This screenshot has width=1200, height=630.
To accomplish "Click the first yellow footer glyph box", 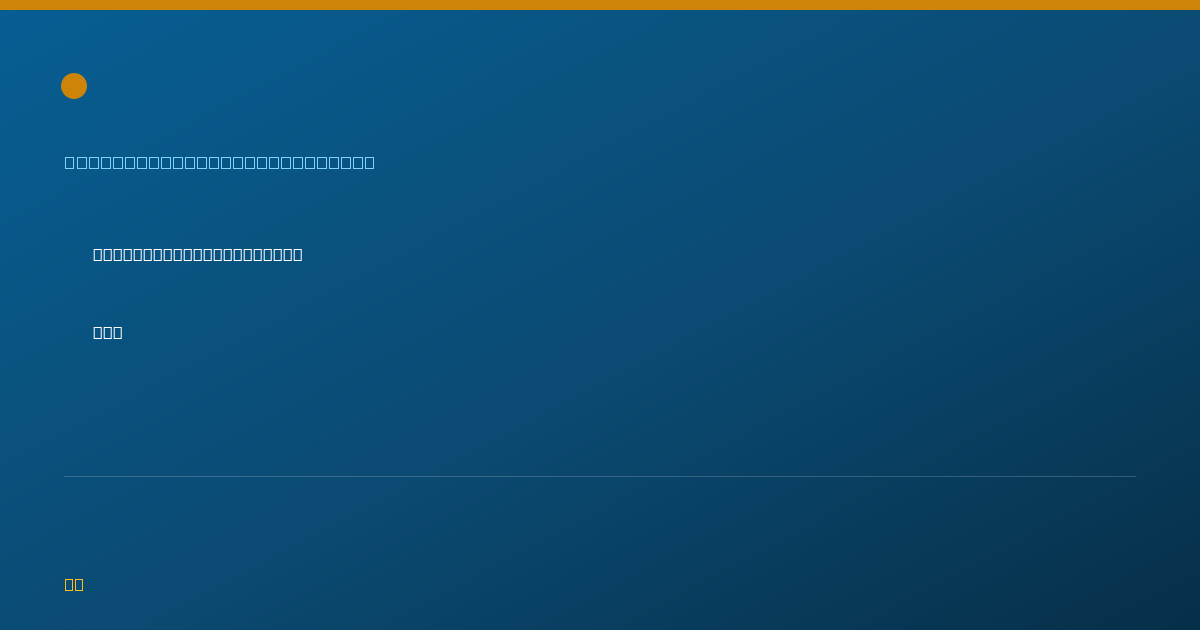I will click(69, 584).
